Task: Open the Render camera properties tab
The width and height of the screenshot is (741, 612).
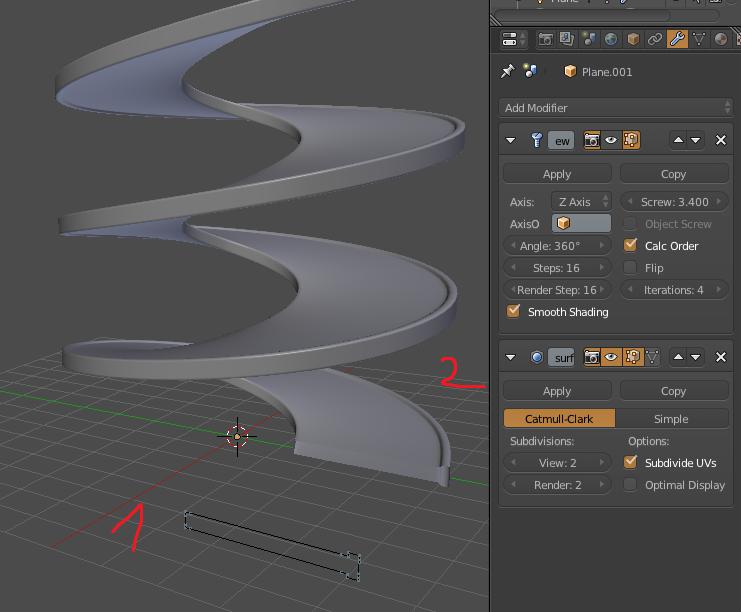Action: (546, 40)
